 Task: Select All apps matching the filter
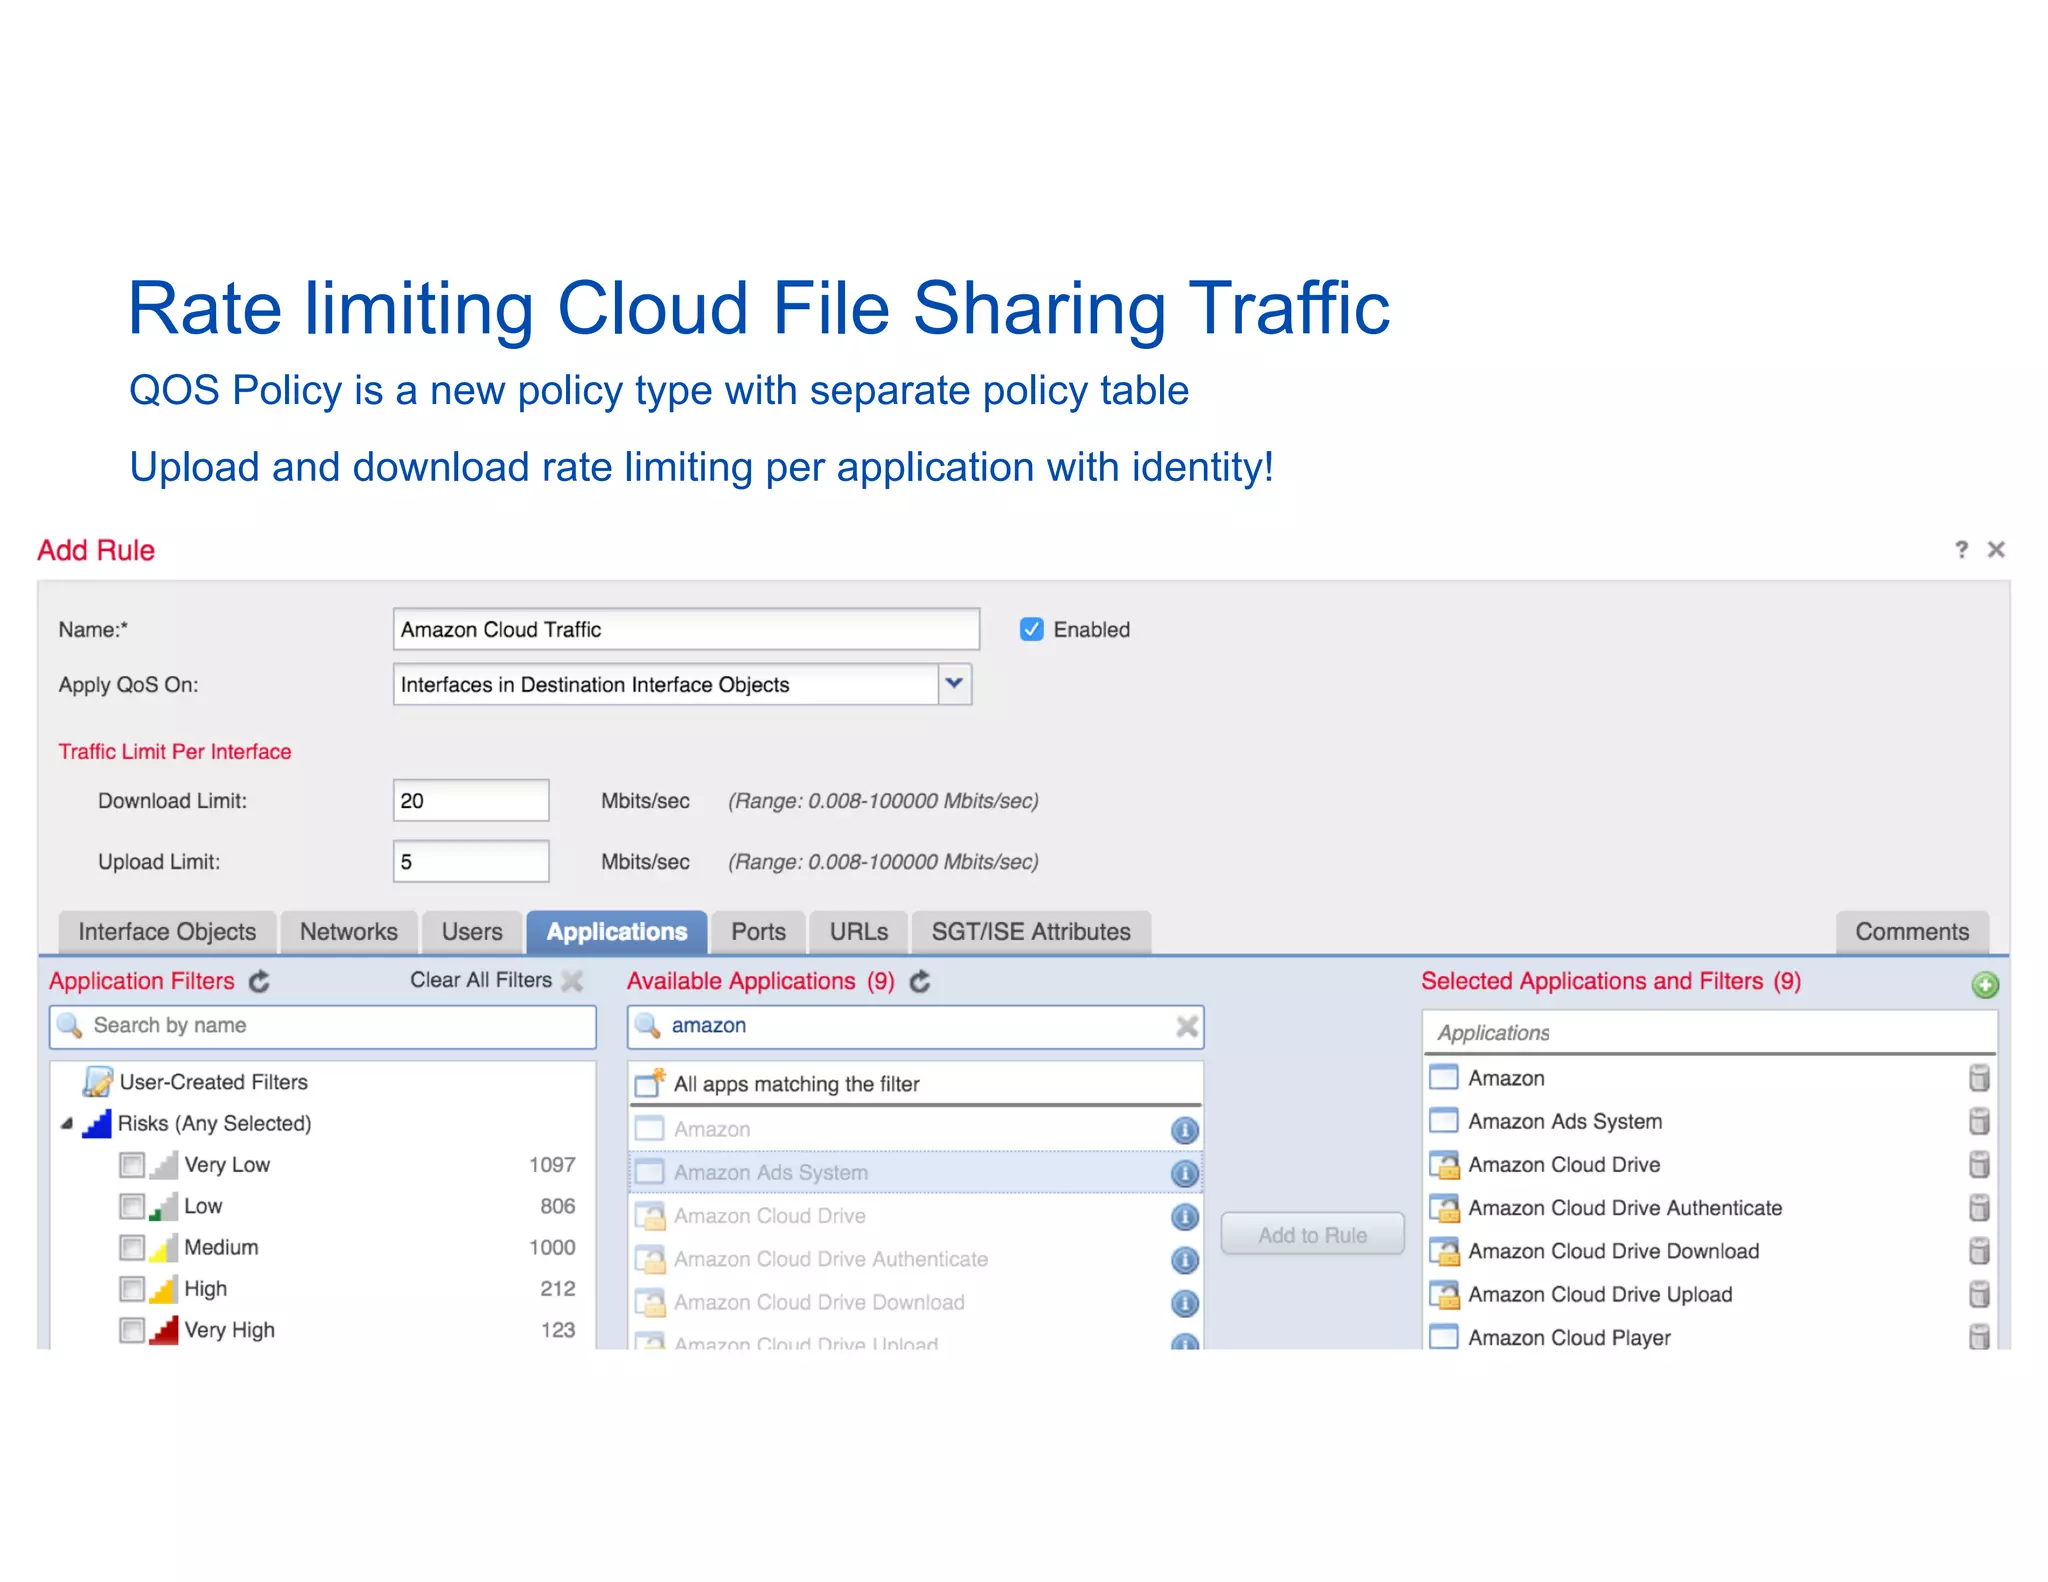[x=915, y=1084]
